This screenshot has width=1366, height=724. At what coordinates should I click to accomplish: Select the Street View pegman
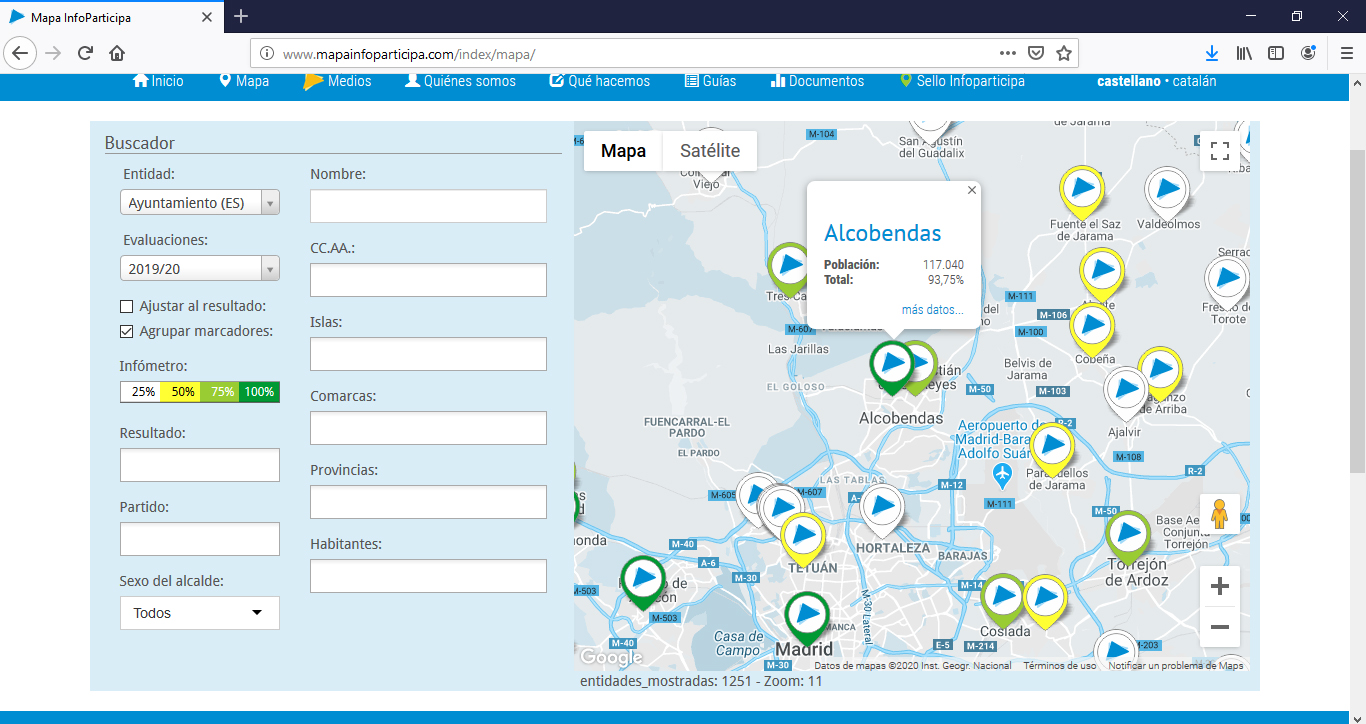point(1220,514)
